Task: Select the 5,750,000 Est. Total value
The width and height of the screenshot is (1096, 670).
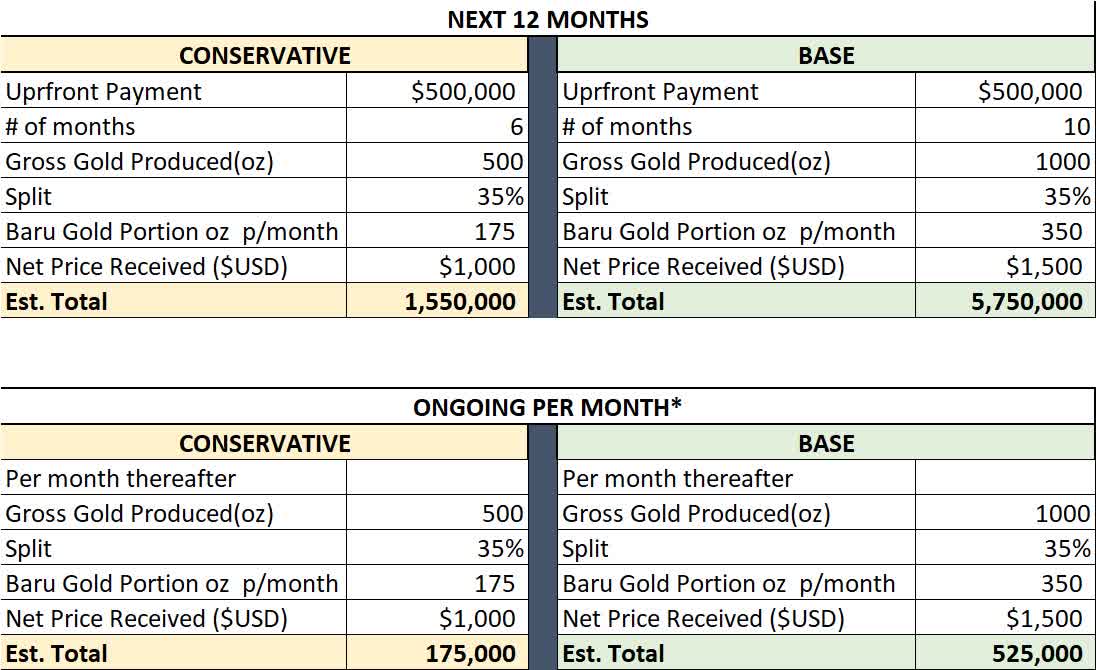Action: point(1026,301)
